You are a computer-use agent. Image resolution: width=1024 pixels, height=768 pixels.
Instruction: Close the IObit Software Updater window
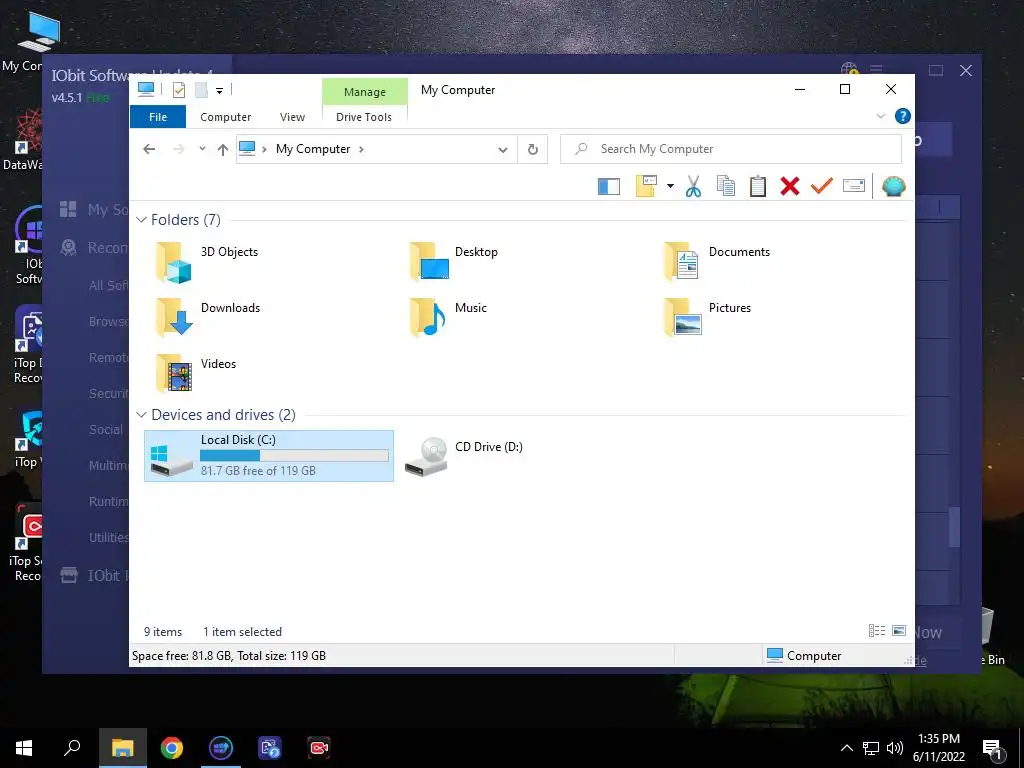coord(966,71)
